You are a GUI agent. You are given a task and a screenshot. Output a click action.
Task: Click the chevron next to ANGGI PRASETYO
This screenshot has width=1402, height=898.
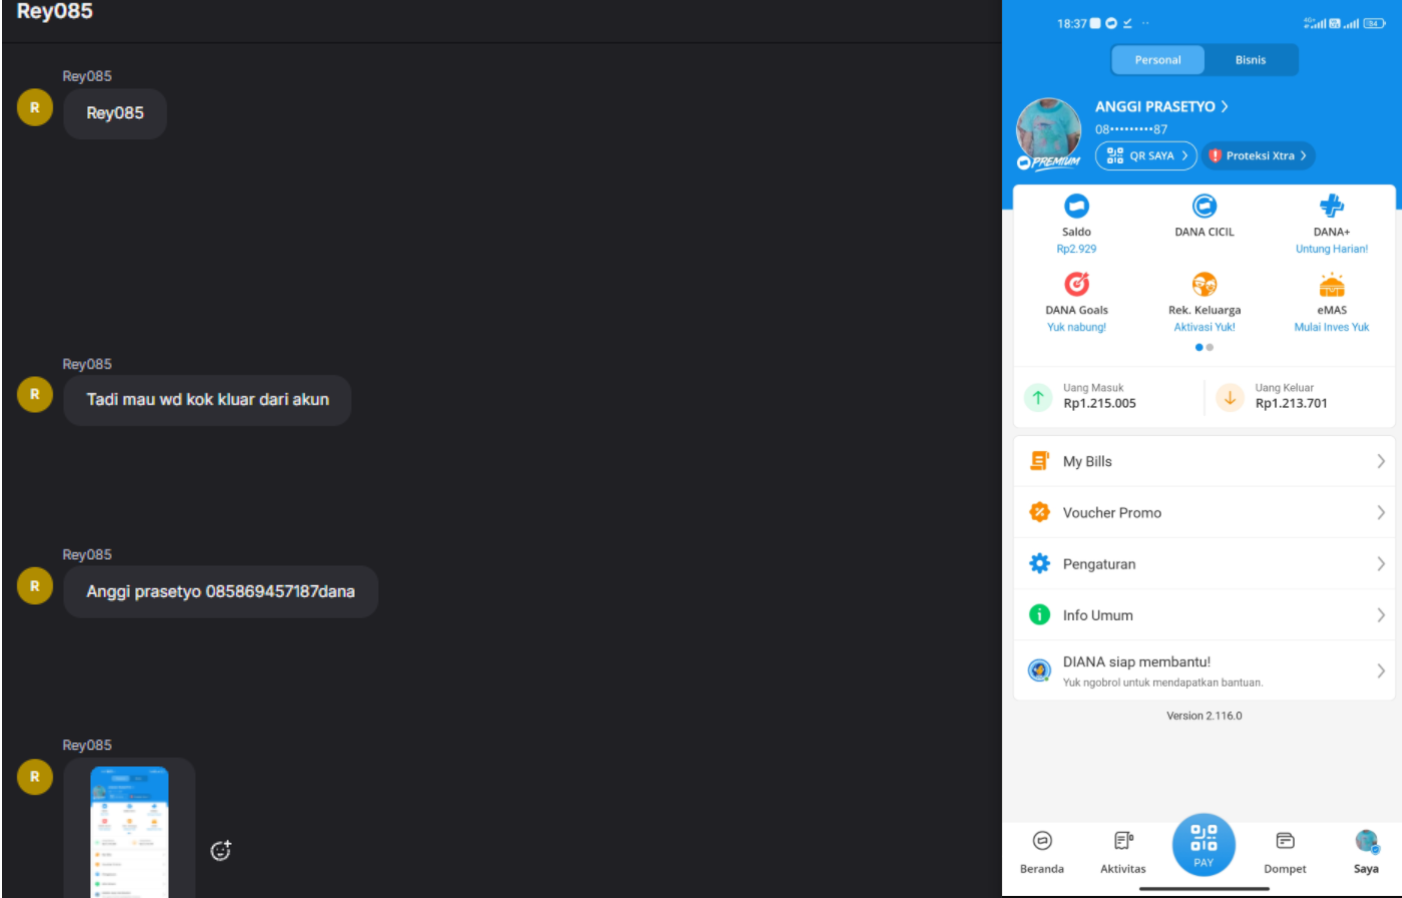[1224, 106]
